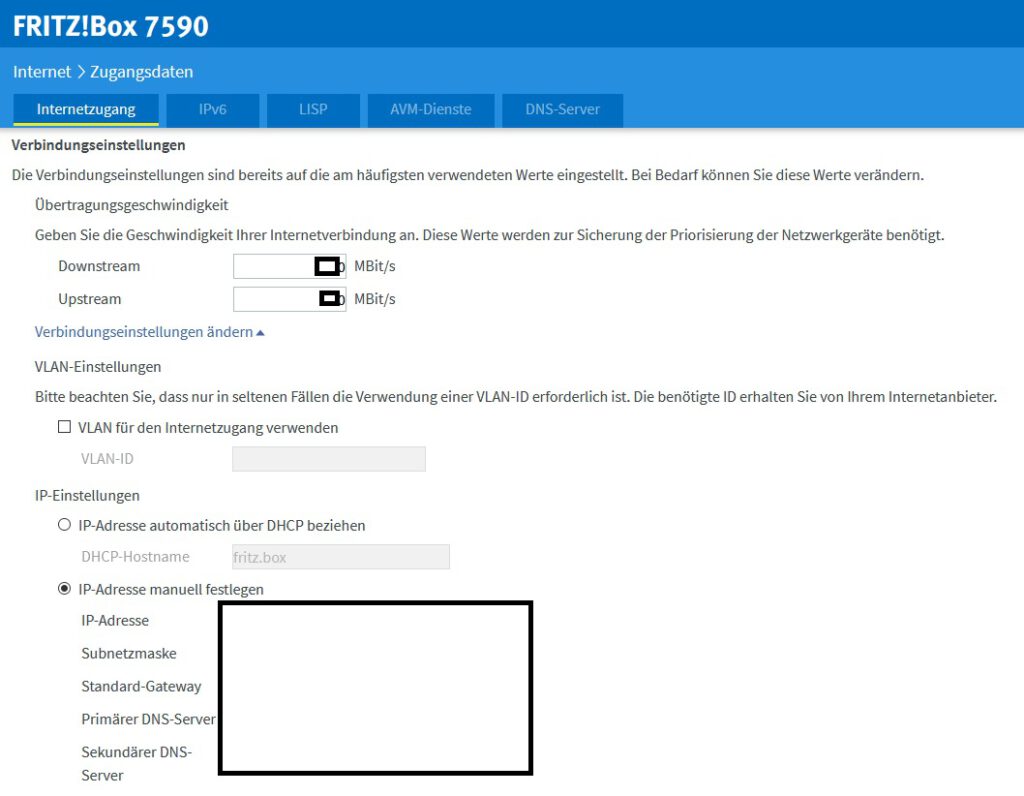Click the MBit/s unit next to Upstream

pos(375,299)
